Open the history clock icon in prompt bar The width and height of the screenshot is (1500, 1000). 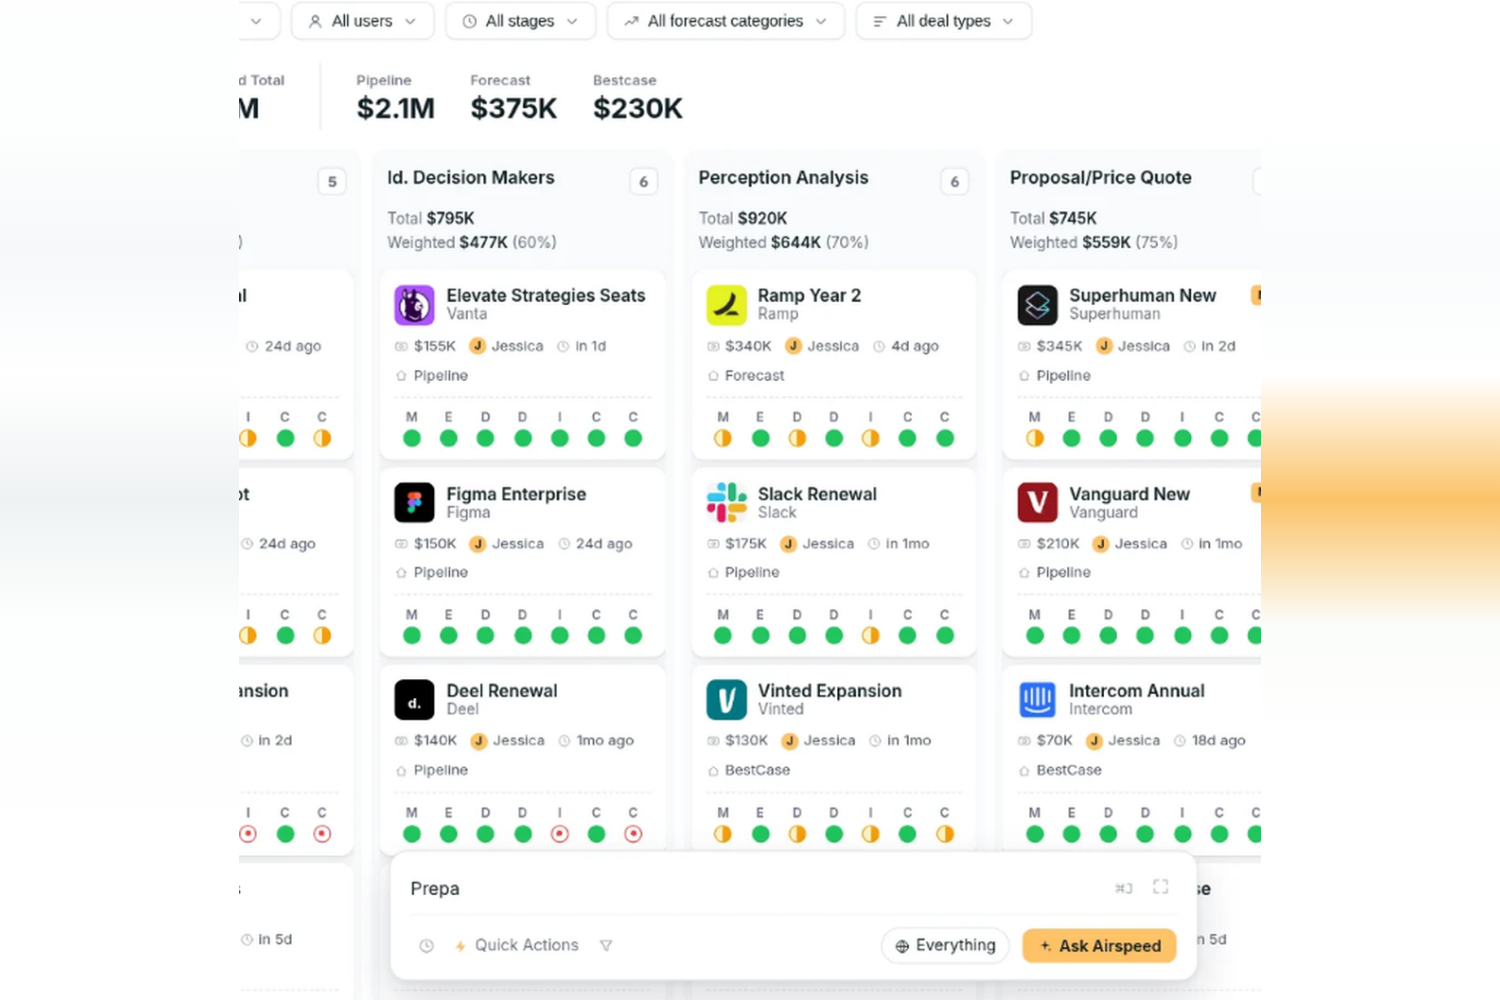click(426, 946)
